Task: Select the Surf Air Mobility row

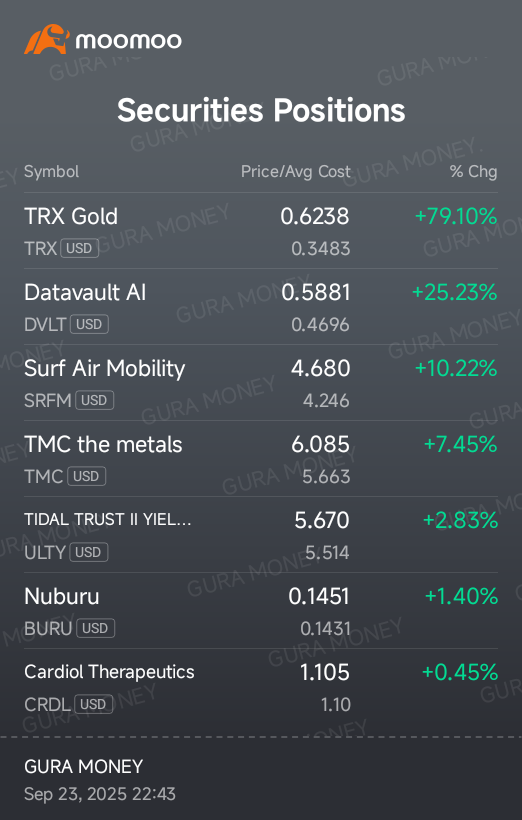Action: tap(261, 383)
